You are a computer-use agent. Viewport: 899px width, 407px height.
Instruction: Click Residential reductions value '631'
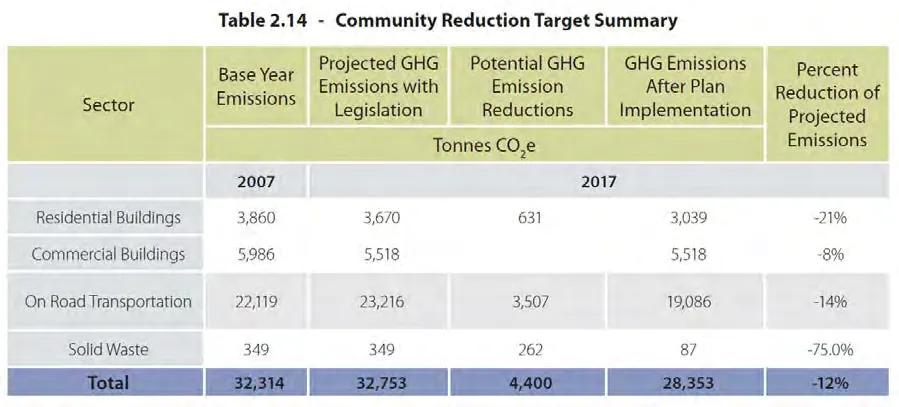coord(528,218)
